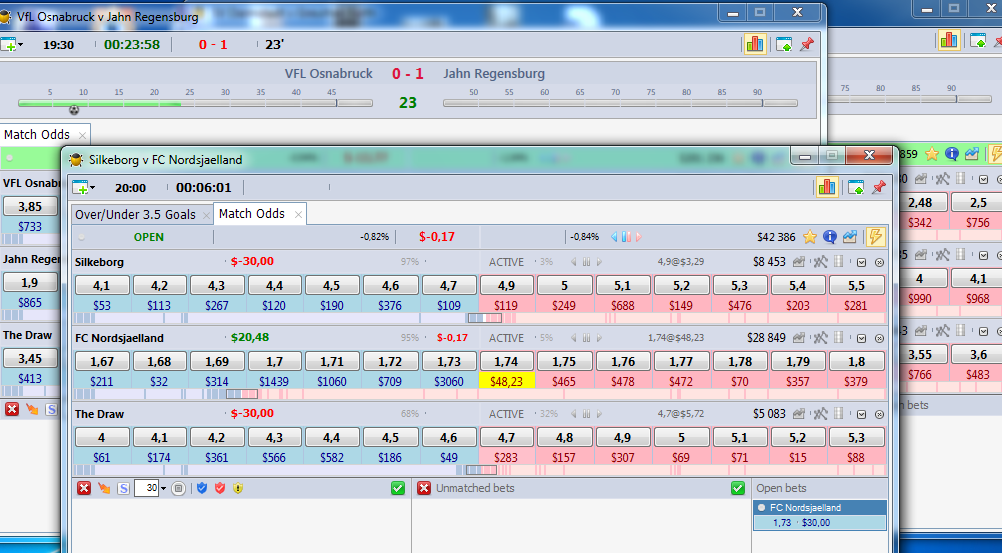
Task: Open market chart icon beside $42 386
Action: [x=849, y=237]
